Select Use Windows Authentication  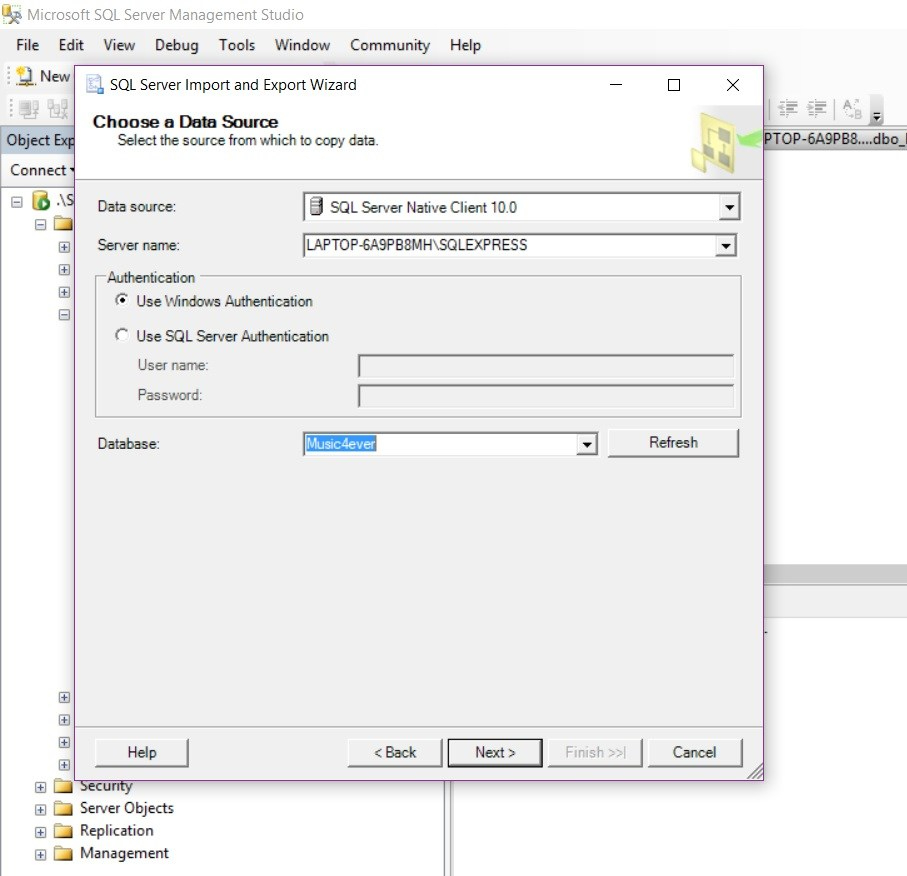tap(122, 301)
